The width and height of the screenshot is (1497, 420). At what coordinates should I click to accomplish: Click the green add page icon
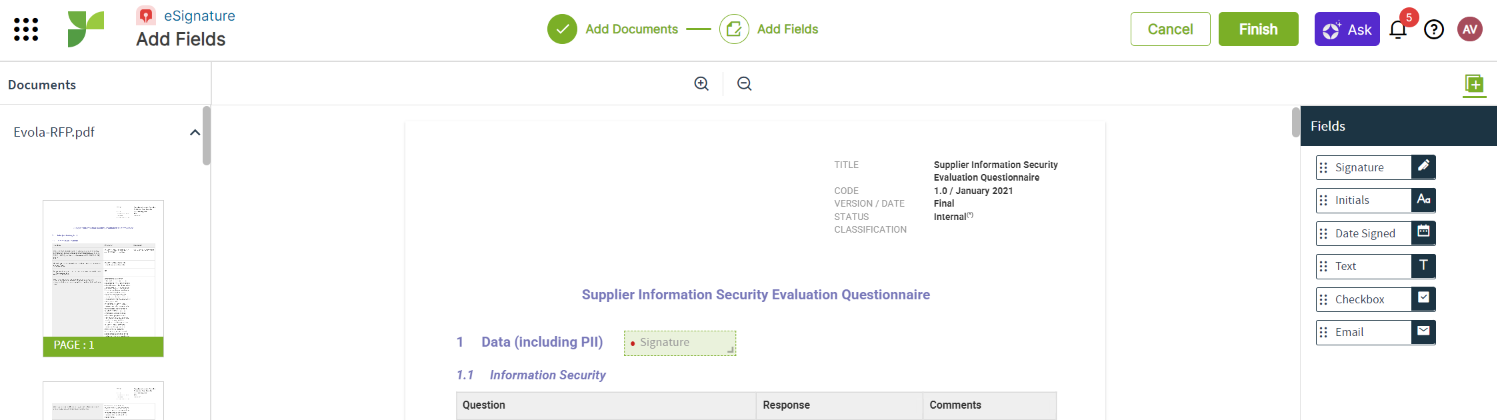pos(1473,84)
